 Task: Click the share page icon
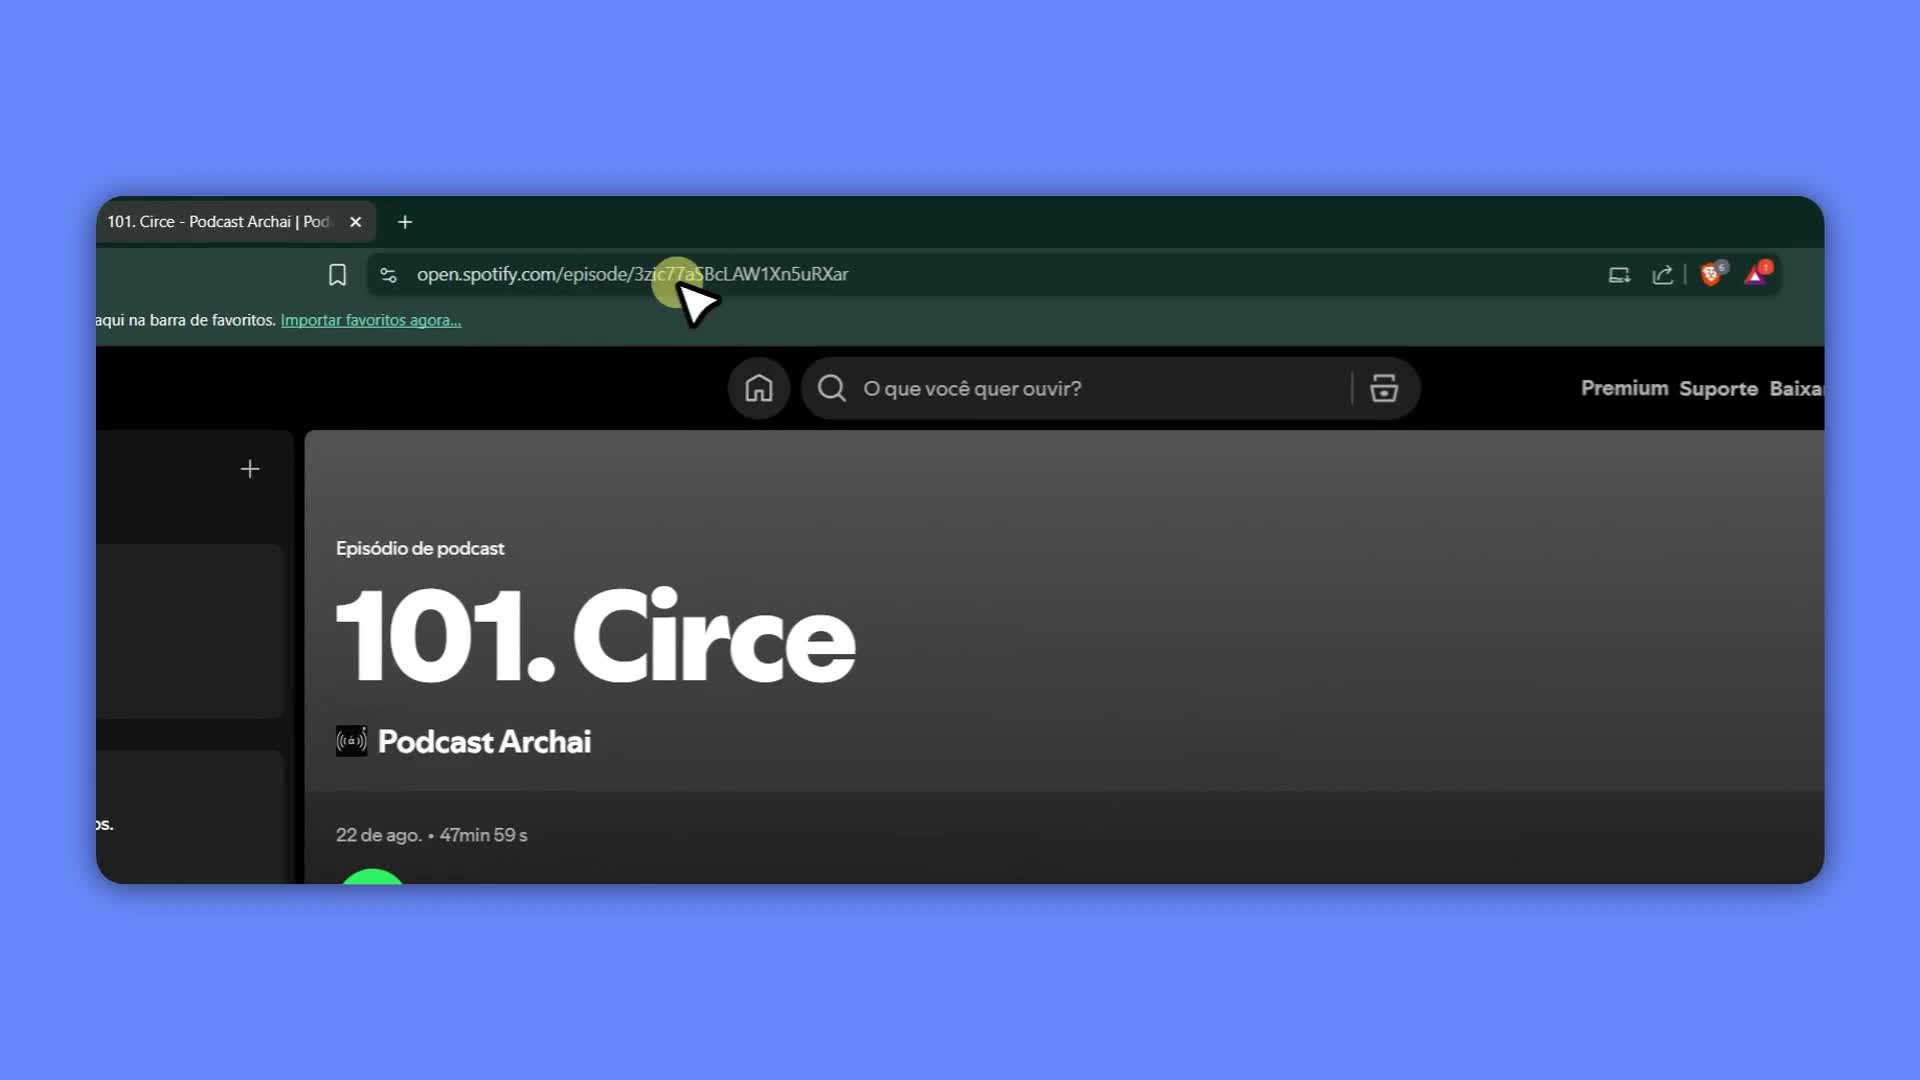click(1662, 275)
